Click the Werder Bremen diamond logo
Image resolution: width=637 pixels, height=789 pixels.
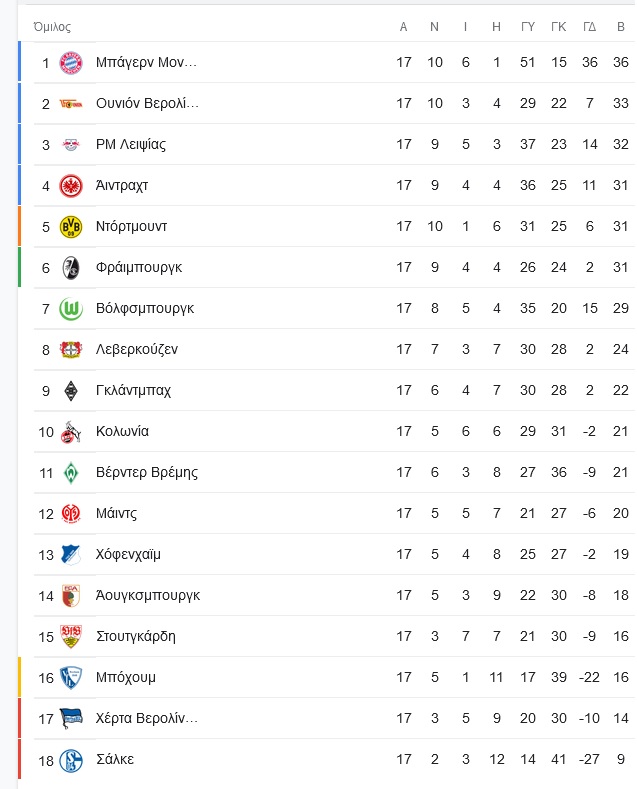tap(71, 472)
